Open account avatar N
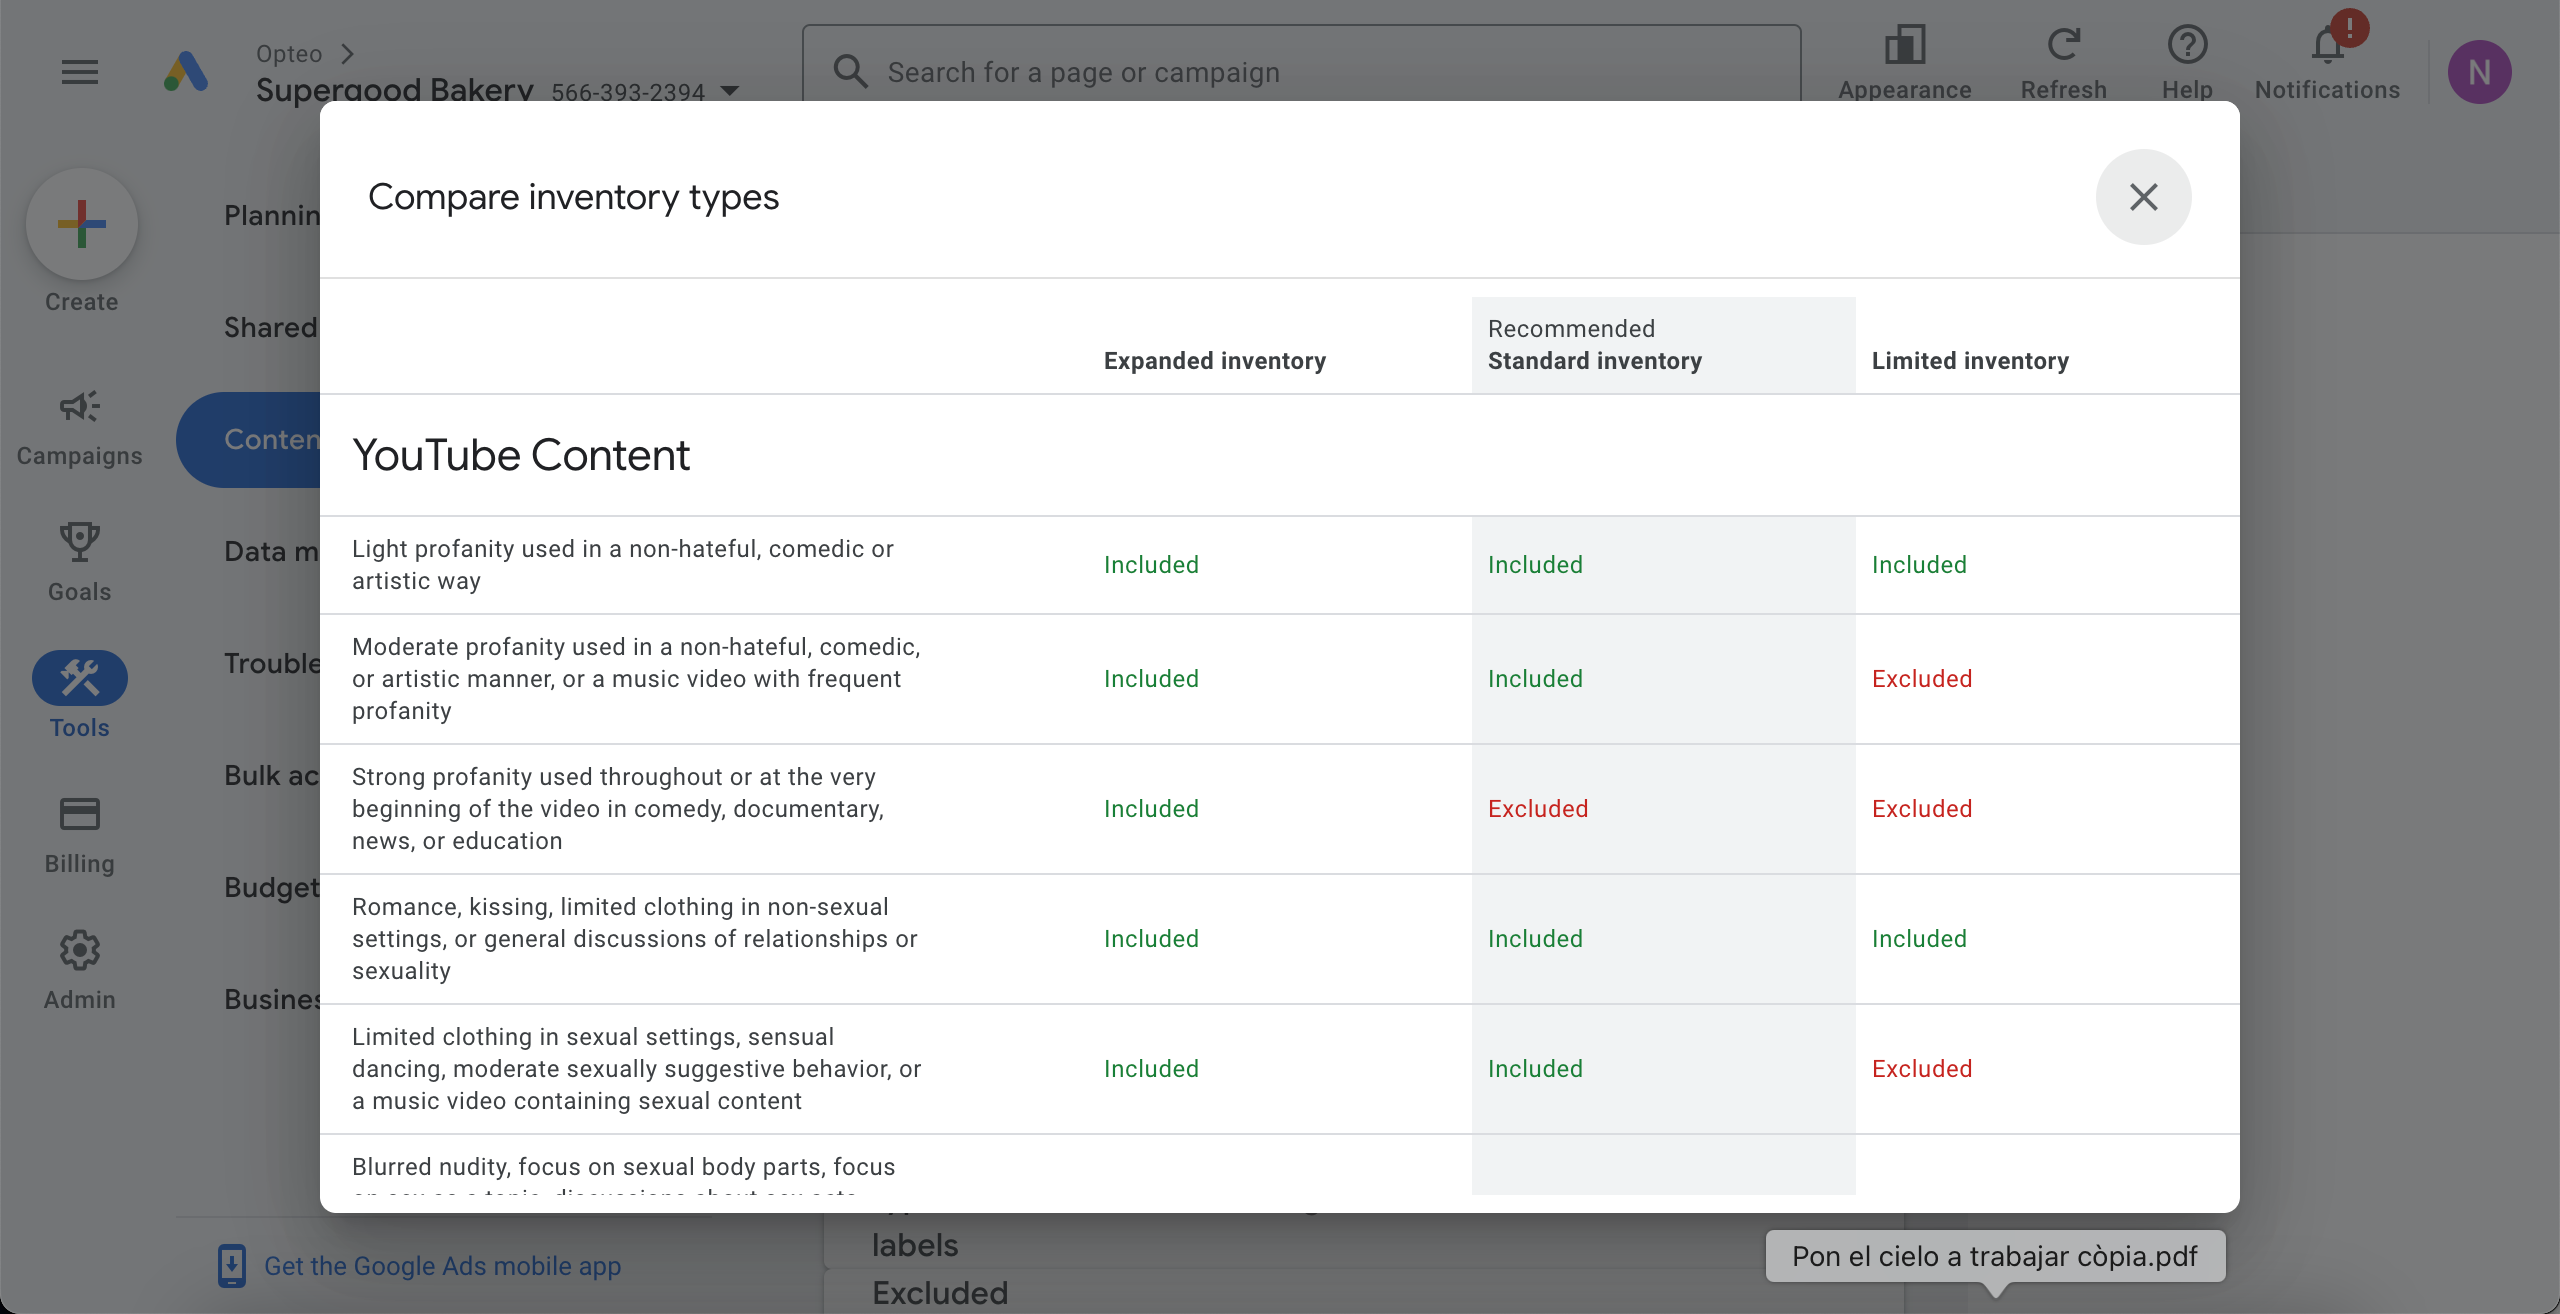This screenshot has height=1314, width=2560. tap(2479, 72)
